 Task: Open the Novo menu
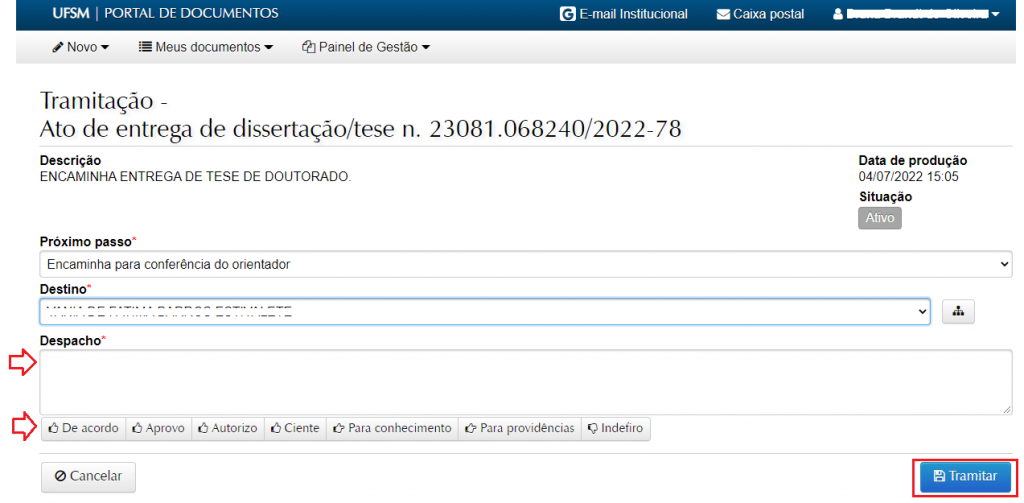pos(80,47)
